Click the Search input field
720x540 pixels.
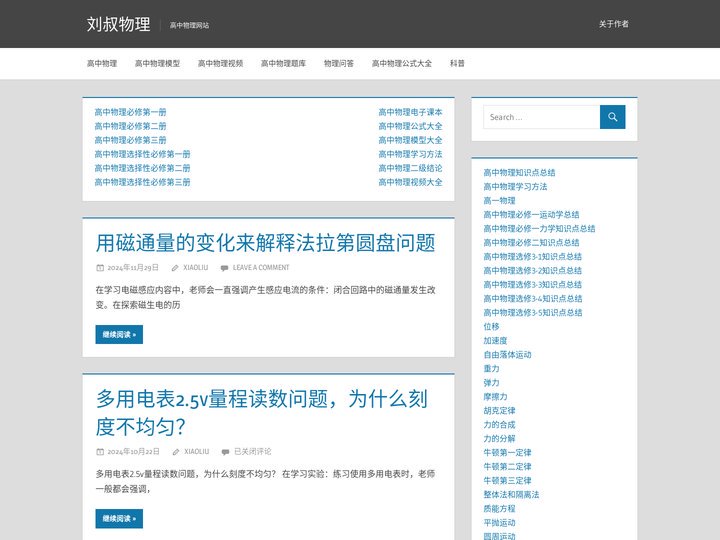point(541,117)
